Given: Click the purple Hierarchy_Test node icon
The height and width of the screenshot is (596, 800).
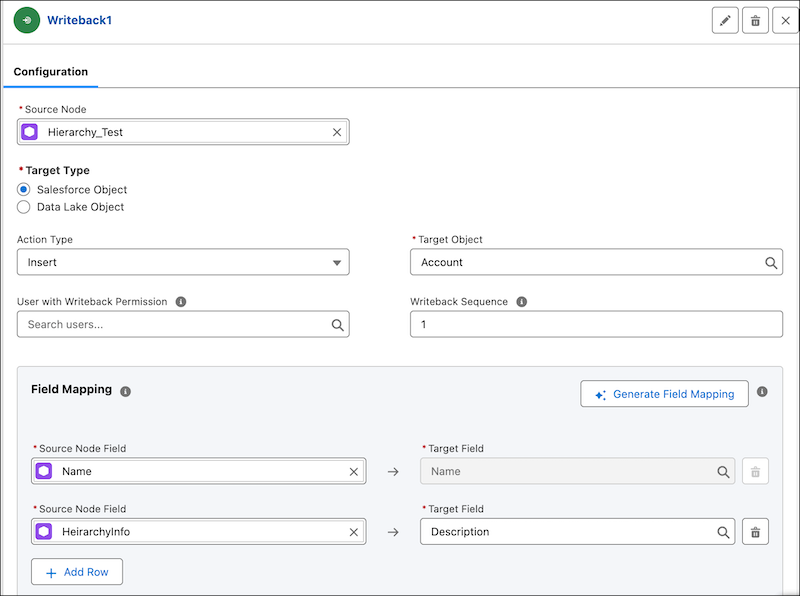Looking at the screenshot, I should coord(30,132).
